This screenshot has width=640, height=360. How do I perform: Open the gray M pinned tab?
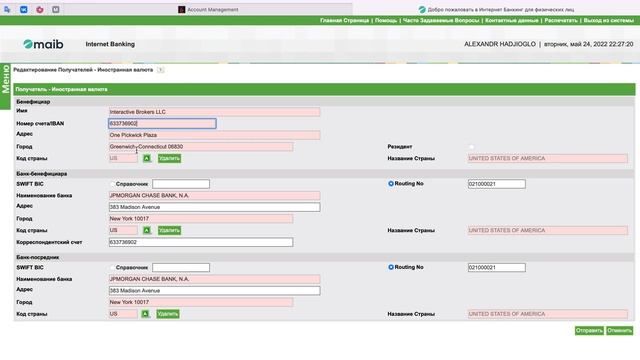coord(56,9)
